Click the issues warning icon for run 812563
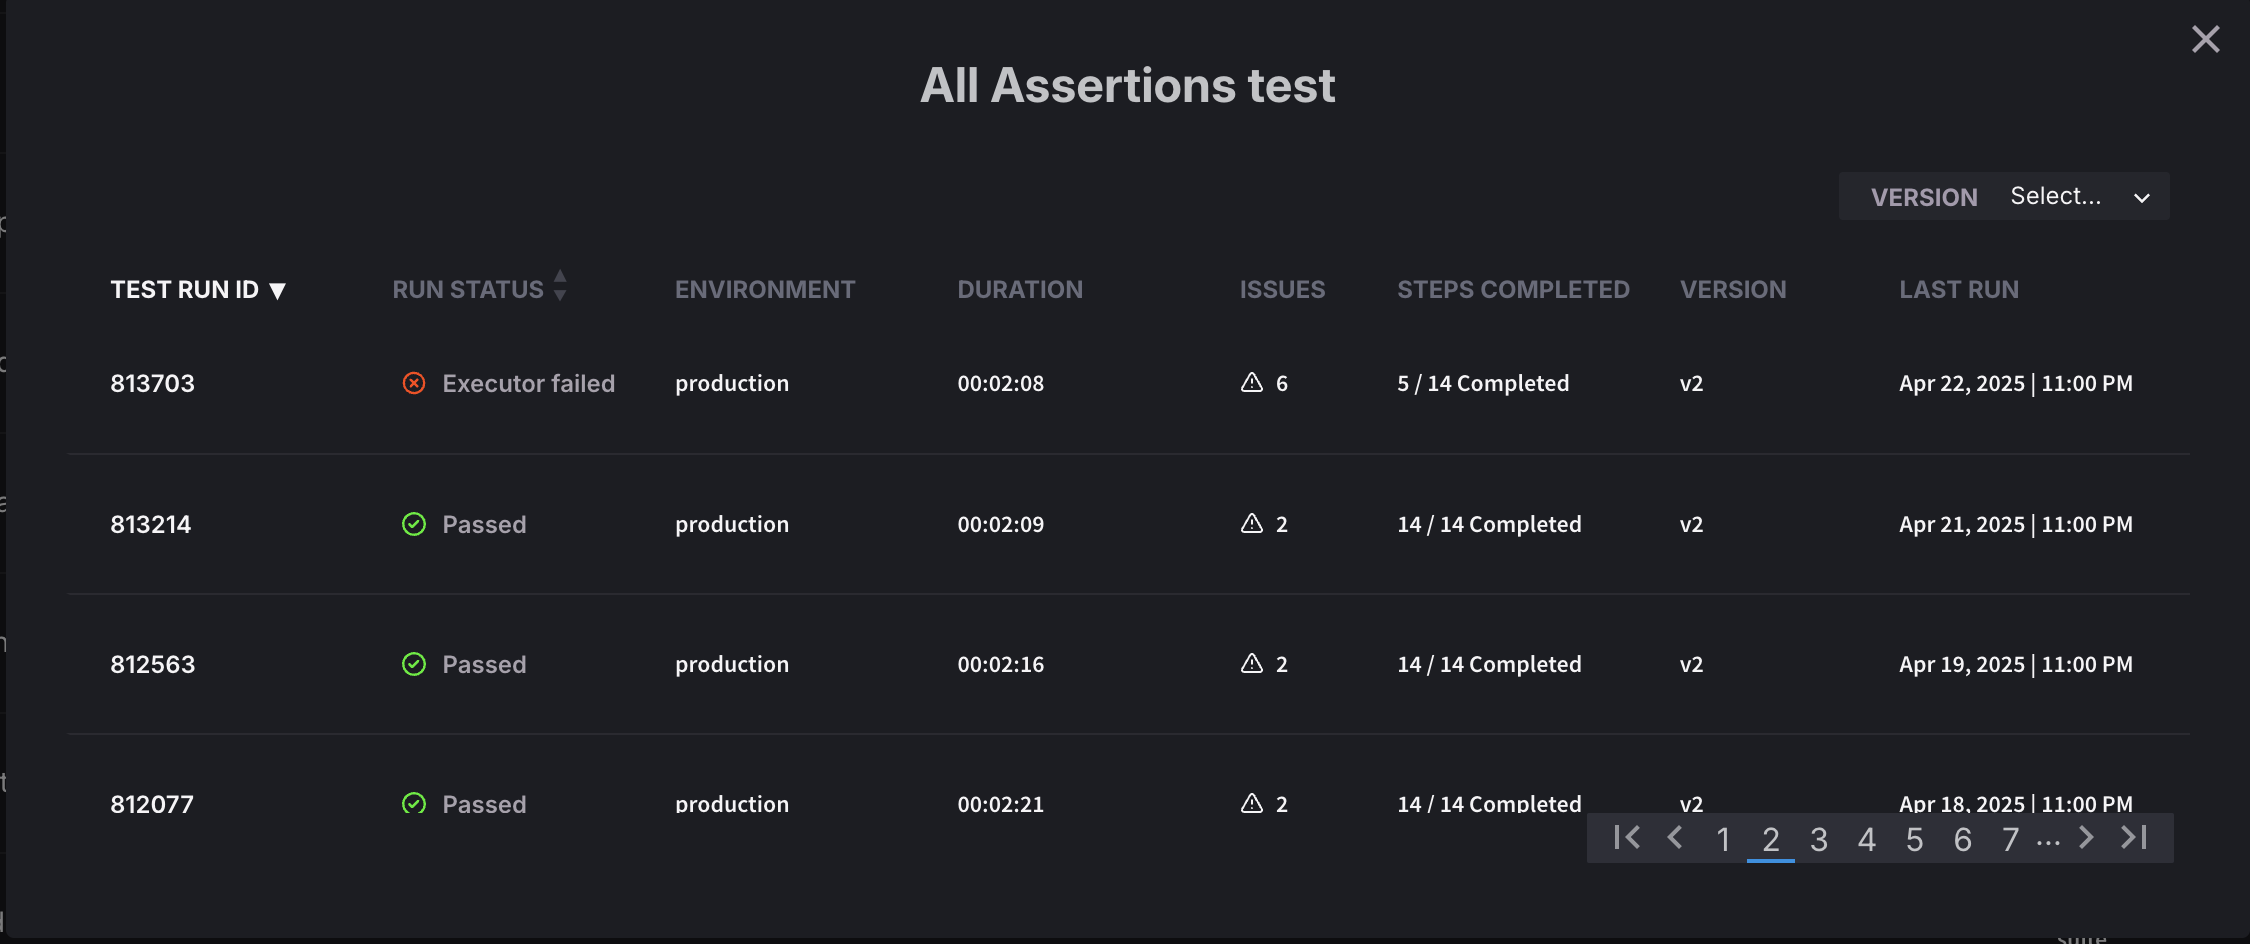The image size is (2250, 944). (1252, 664)
